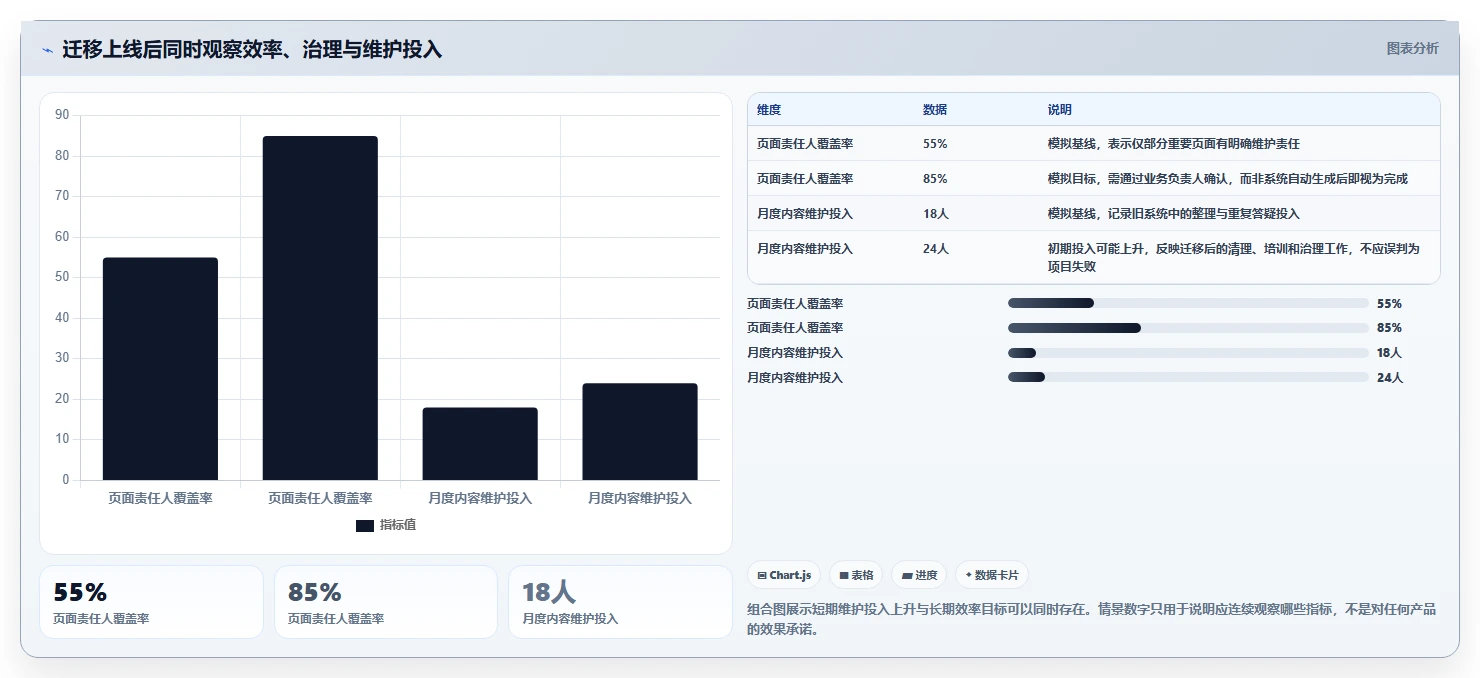Click the panel title 迁移上线后同时观察效率
Screen dimensions: 1480x678
pyautogui.click(x=252, y=49)
